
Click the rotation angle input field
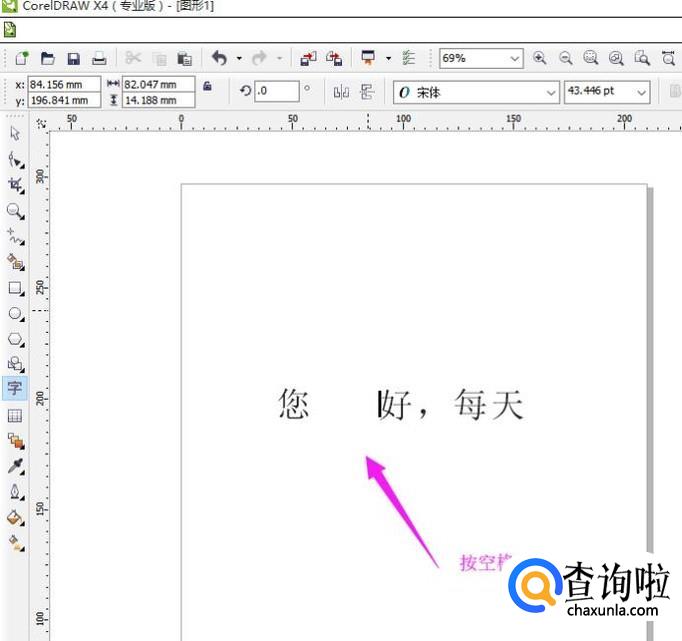276,92
